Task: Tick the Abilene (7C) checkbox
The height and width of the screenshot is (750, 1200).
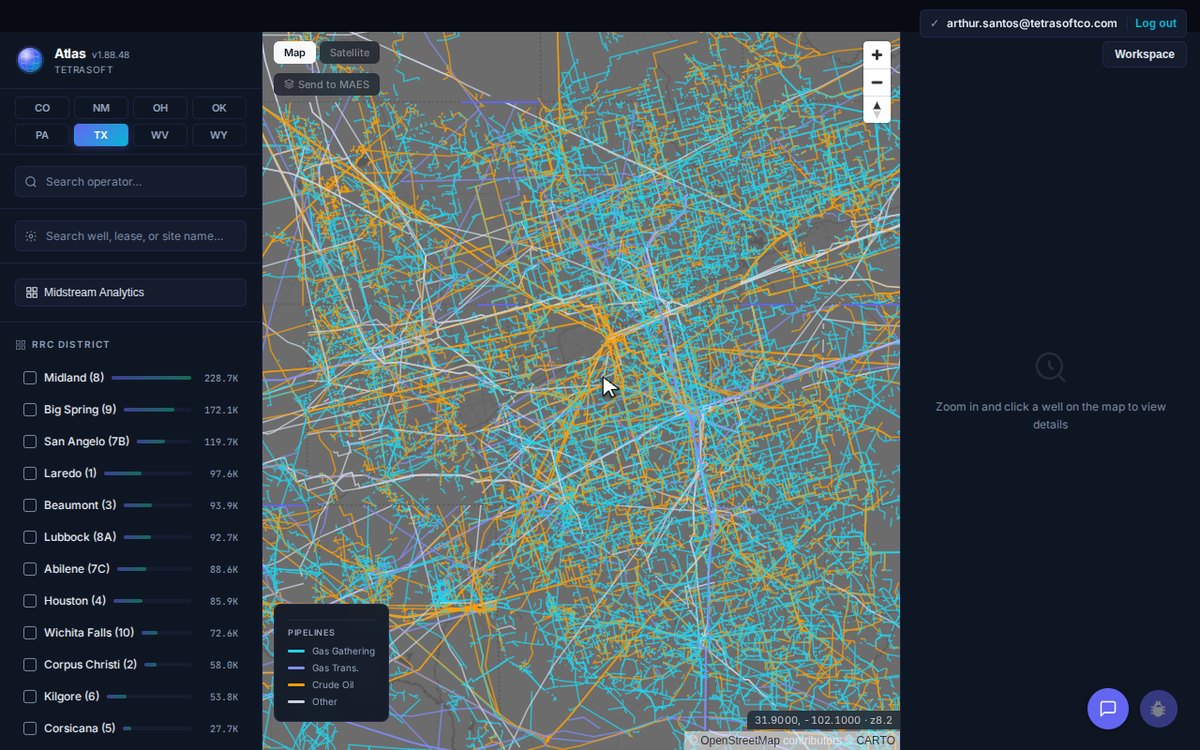Action: pos(30,570)
